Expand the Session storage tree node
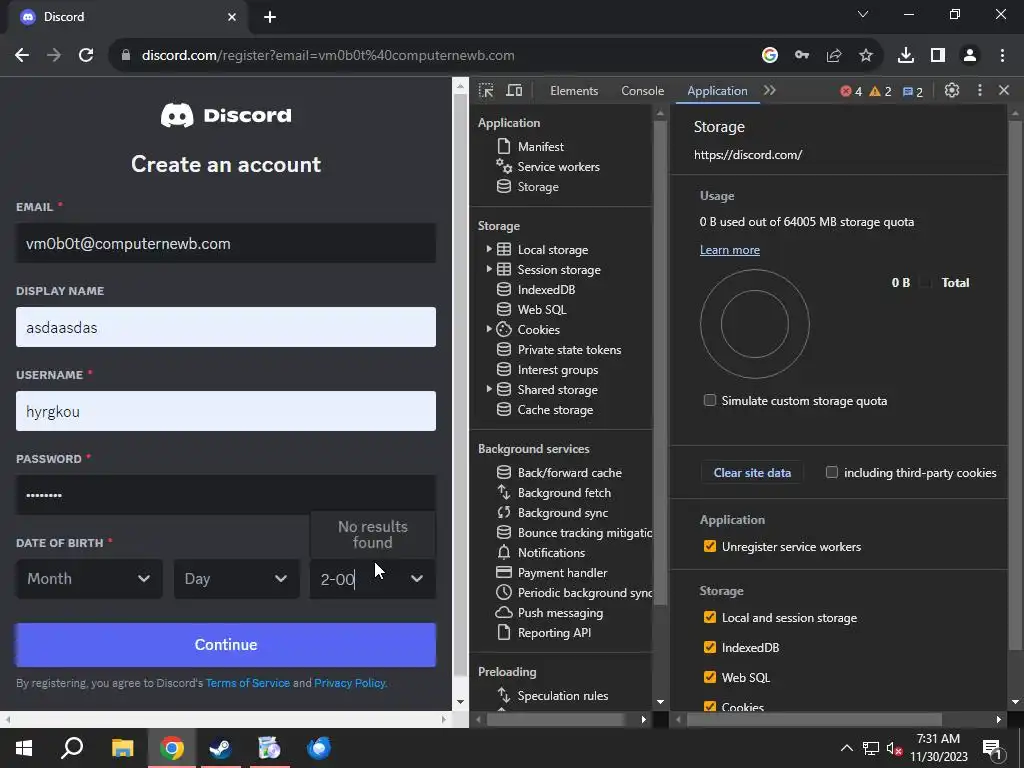The width and height of the screenshot is (1024, 768). click(x=488, y=269)
